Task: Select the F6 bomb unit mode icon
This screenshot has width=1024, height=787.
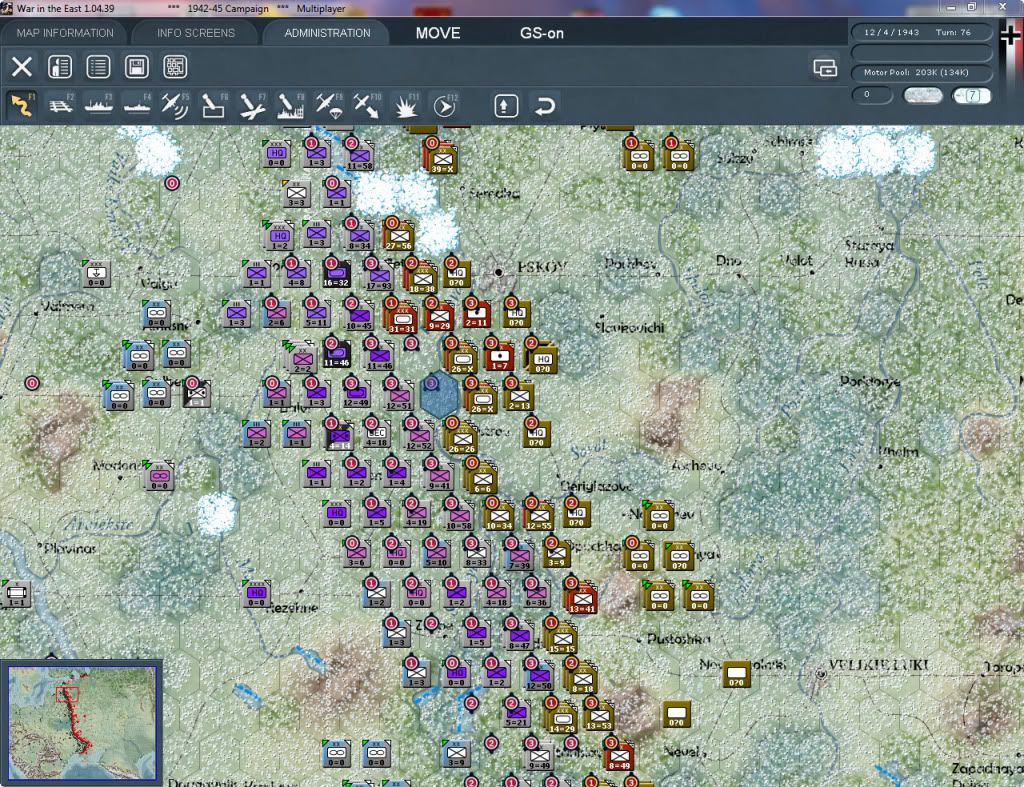Action: [x=214, y=105]
